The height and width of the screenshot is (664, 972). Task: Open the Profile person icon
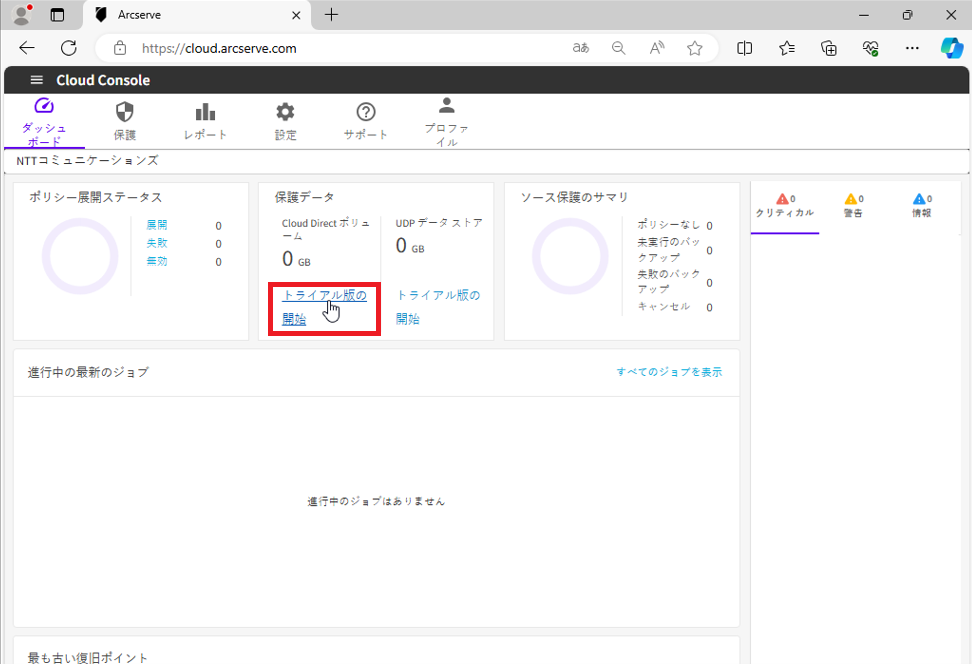point(446,106)
